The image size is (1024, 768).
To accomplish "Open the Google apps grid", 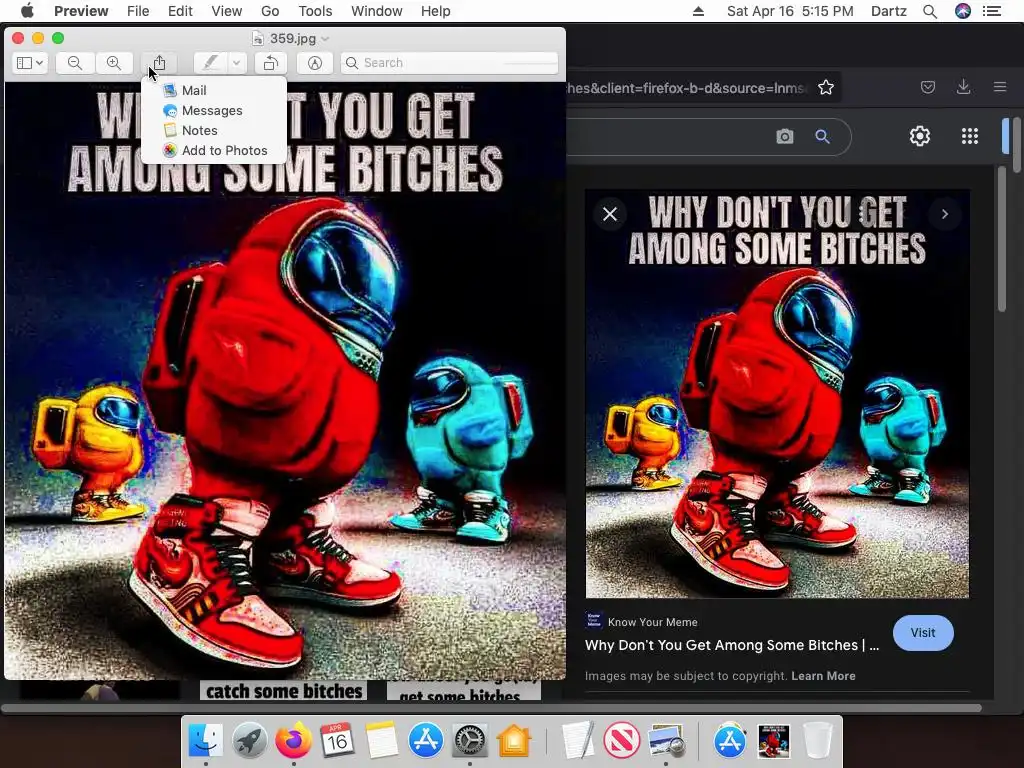I will point(970,136).
